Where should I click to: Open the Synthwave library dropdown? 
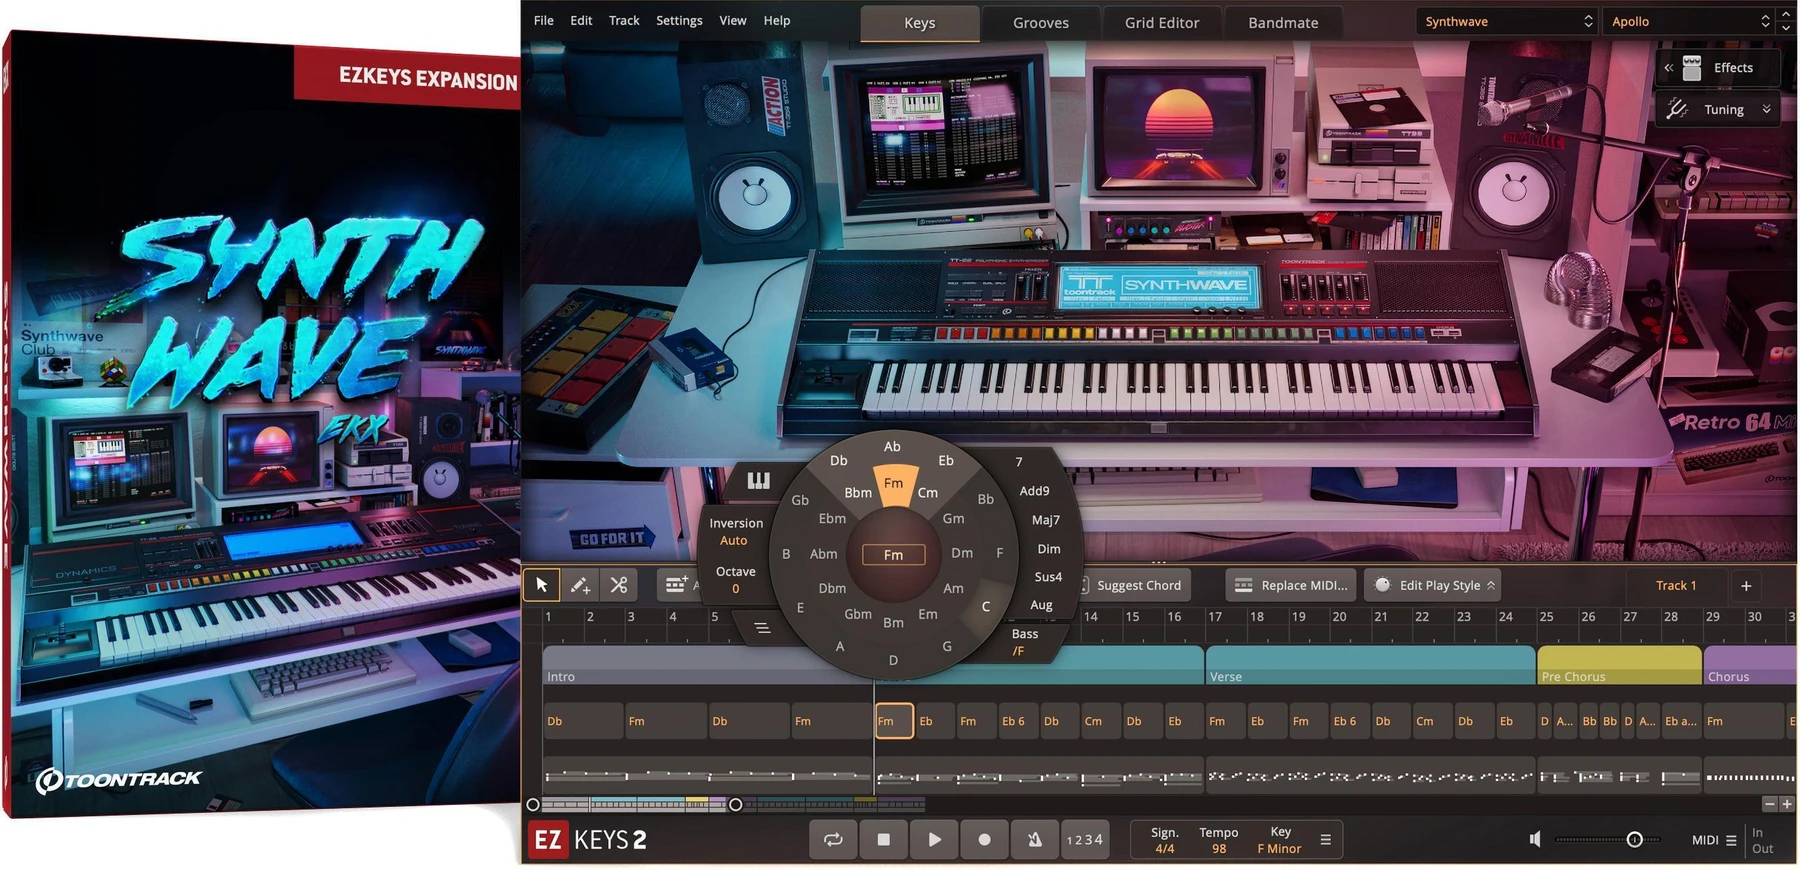(1507, 21)
